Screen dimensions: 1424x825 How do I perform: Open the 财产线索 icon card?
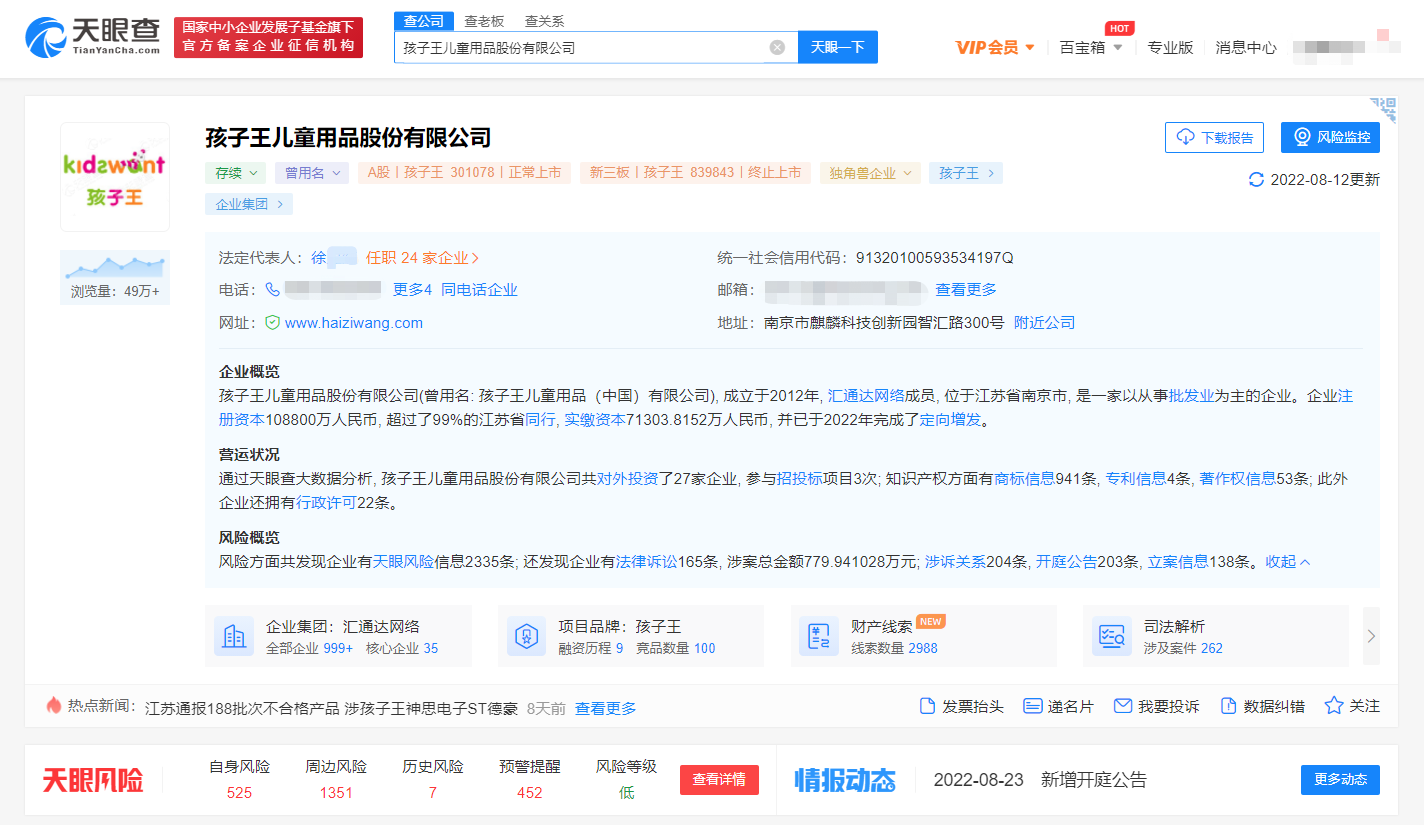tap(818, 637)
